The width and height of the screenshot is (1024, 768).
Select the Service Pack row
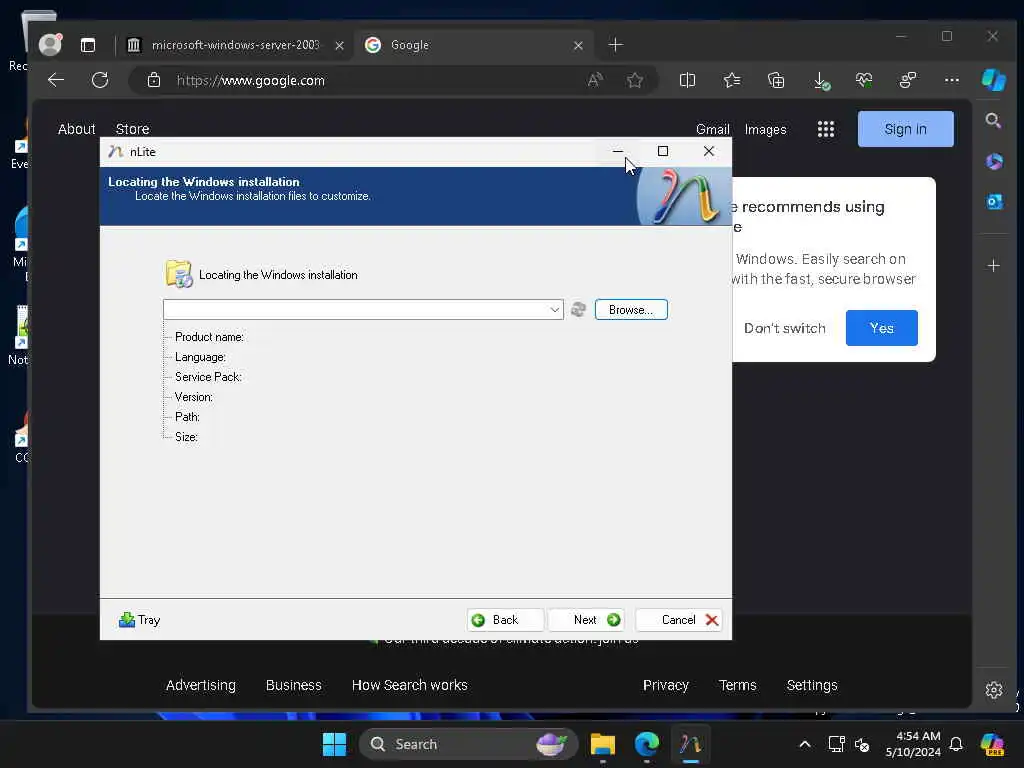pyautogui.click(x=208, y=377)
